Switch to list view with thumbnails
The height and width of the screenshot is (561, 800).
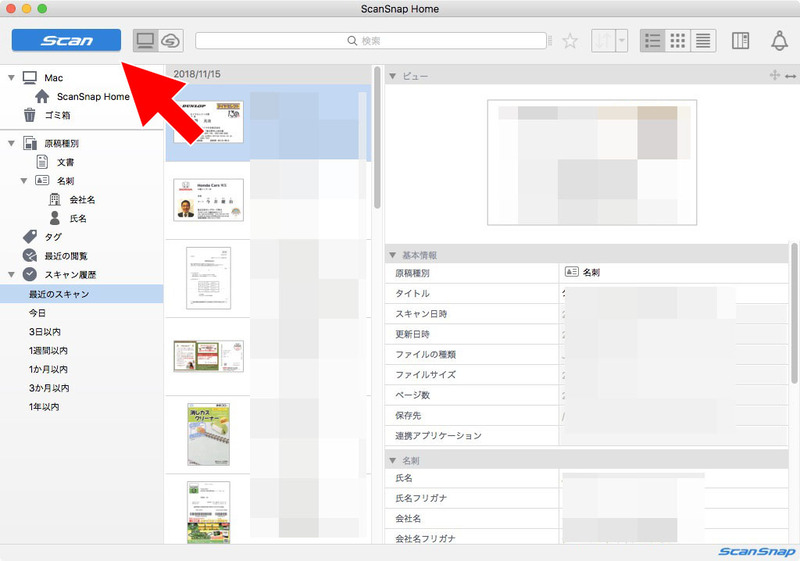tap(653, 41)
